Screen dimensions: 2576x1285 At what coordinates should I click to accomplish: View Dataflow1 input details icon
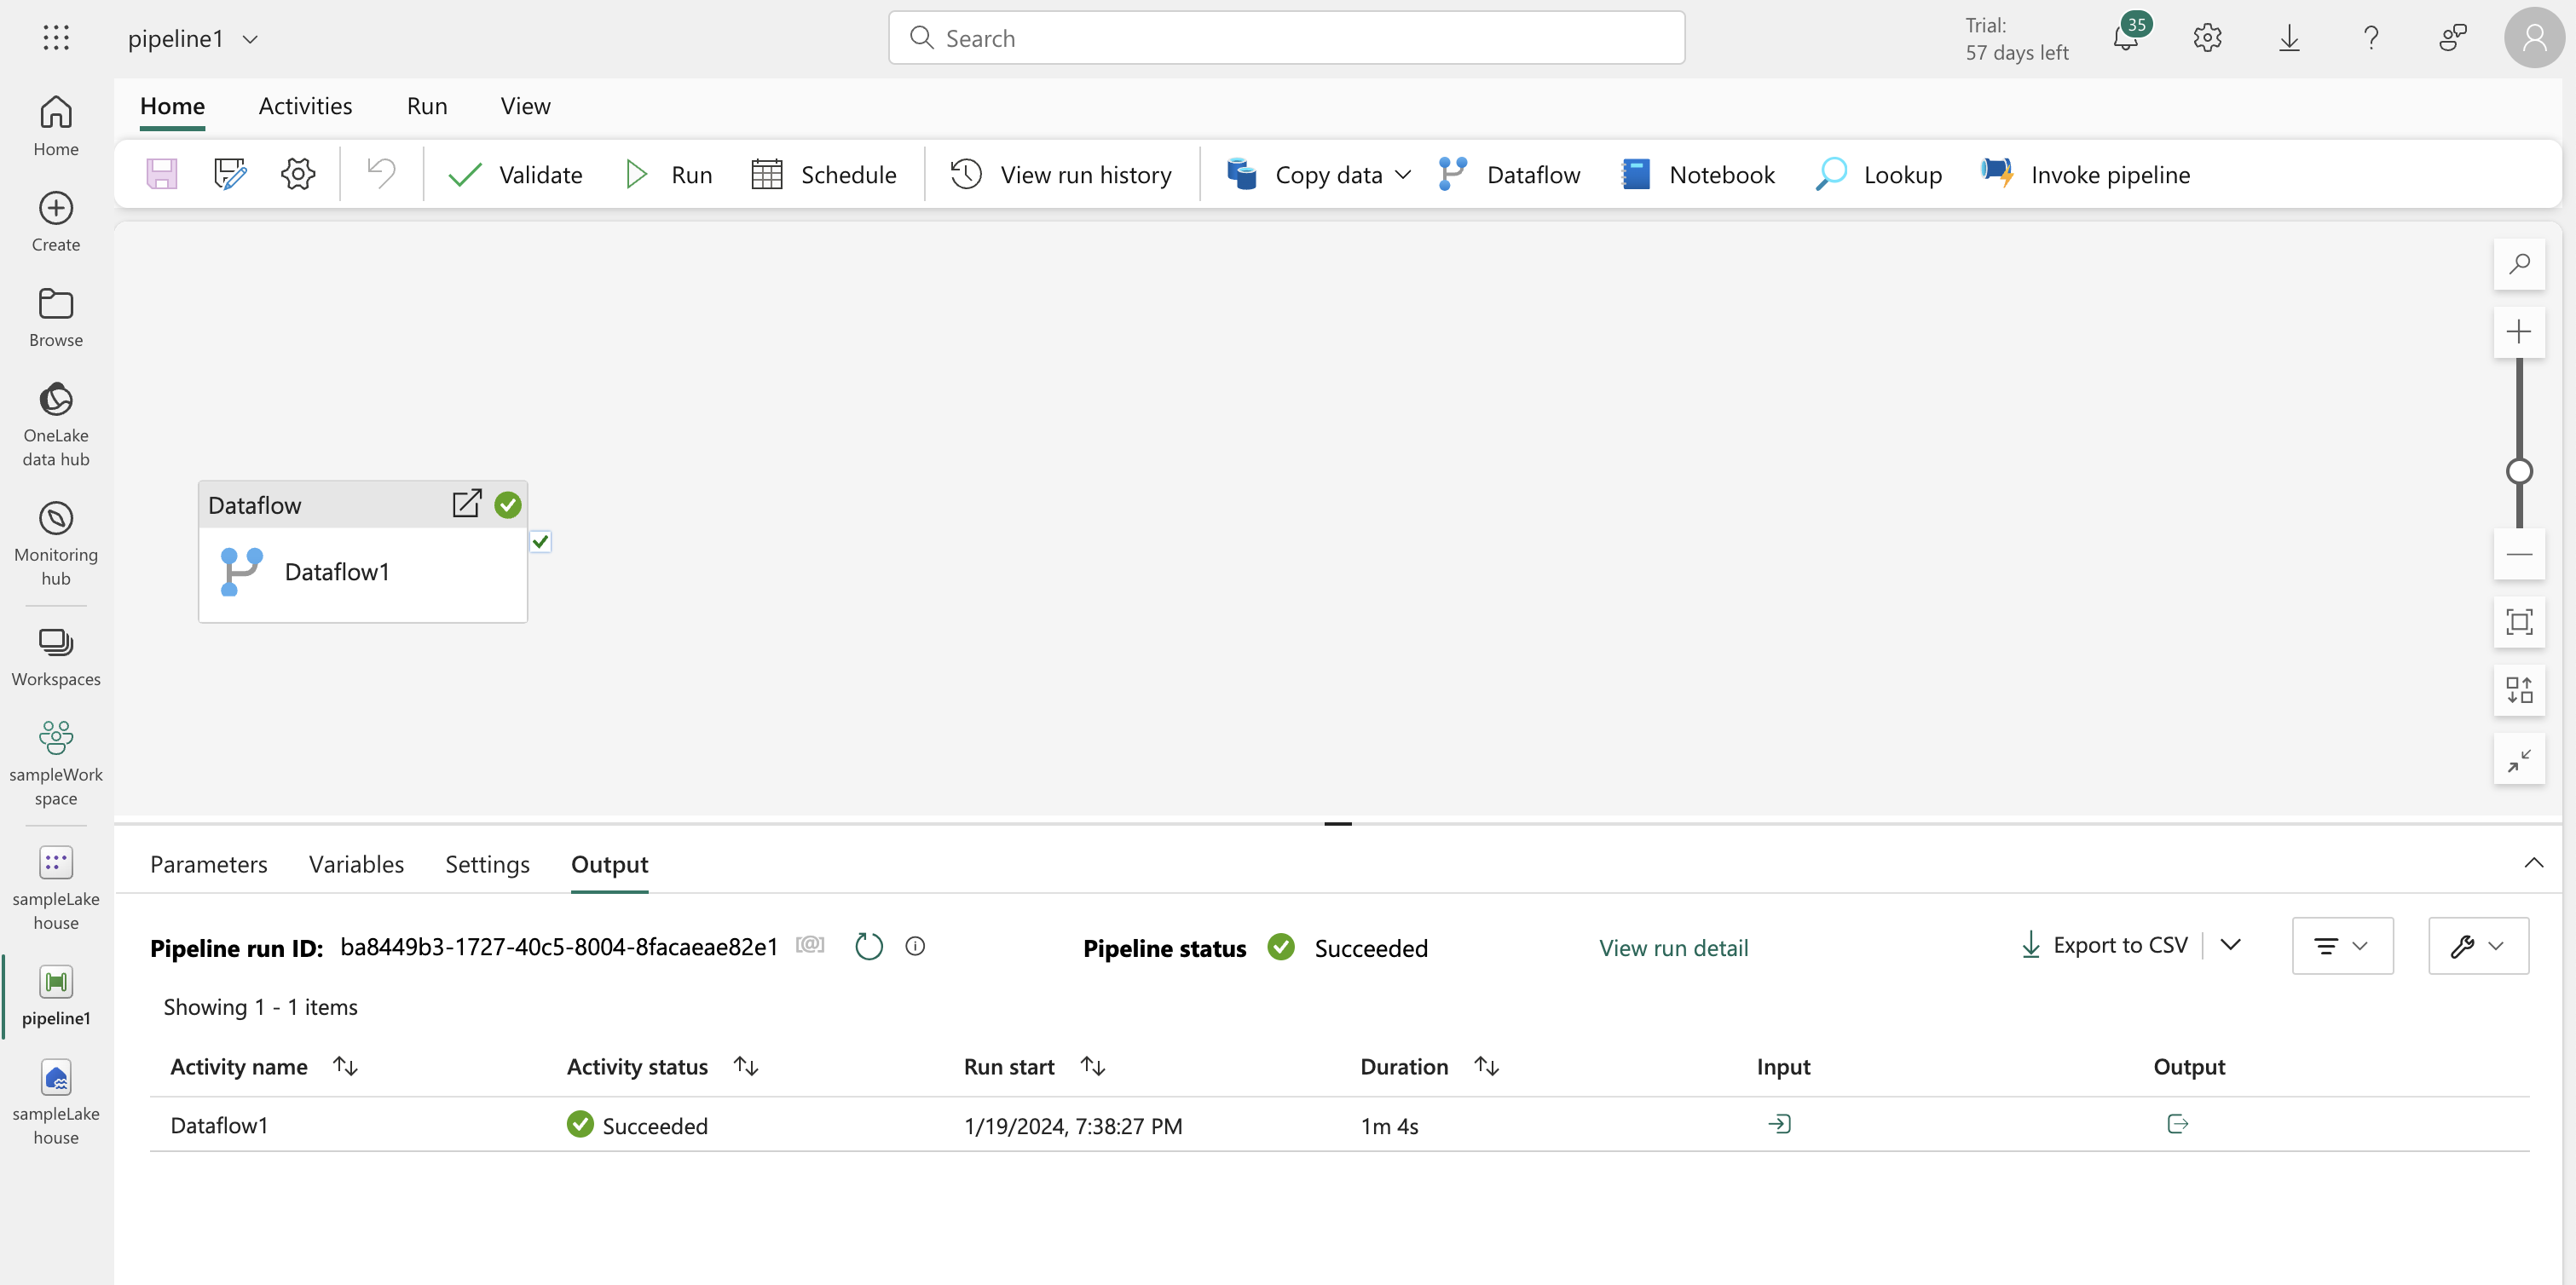coord(1780,1124)
